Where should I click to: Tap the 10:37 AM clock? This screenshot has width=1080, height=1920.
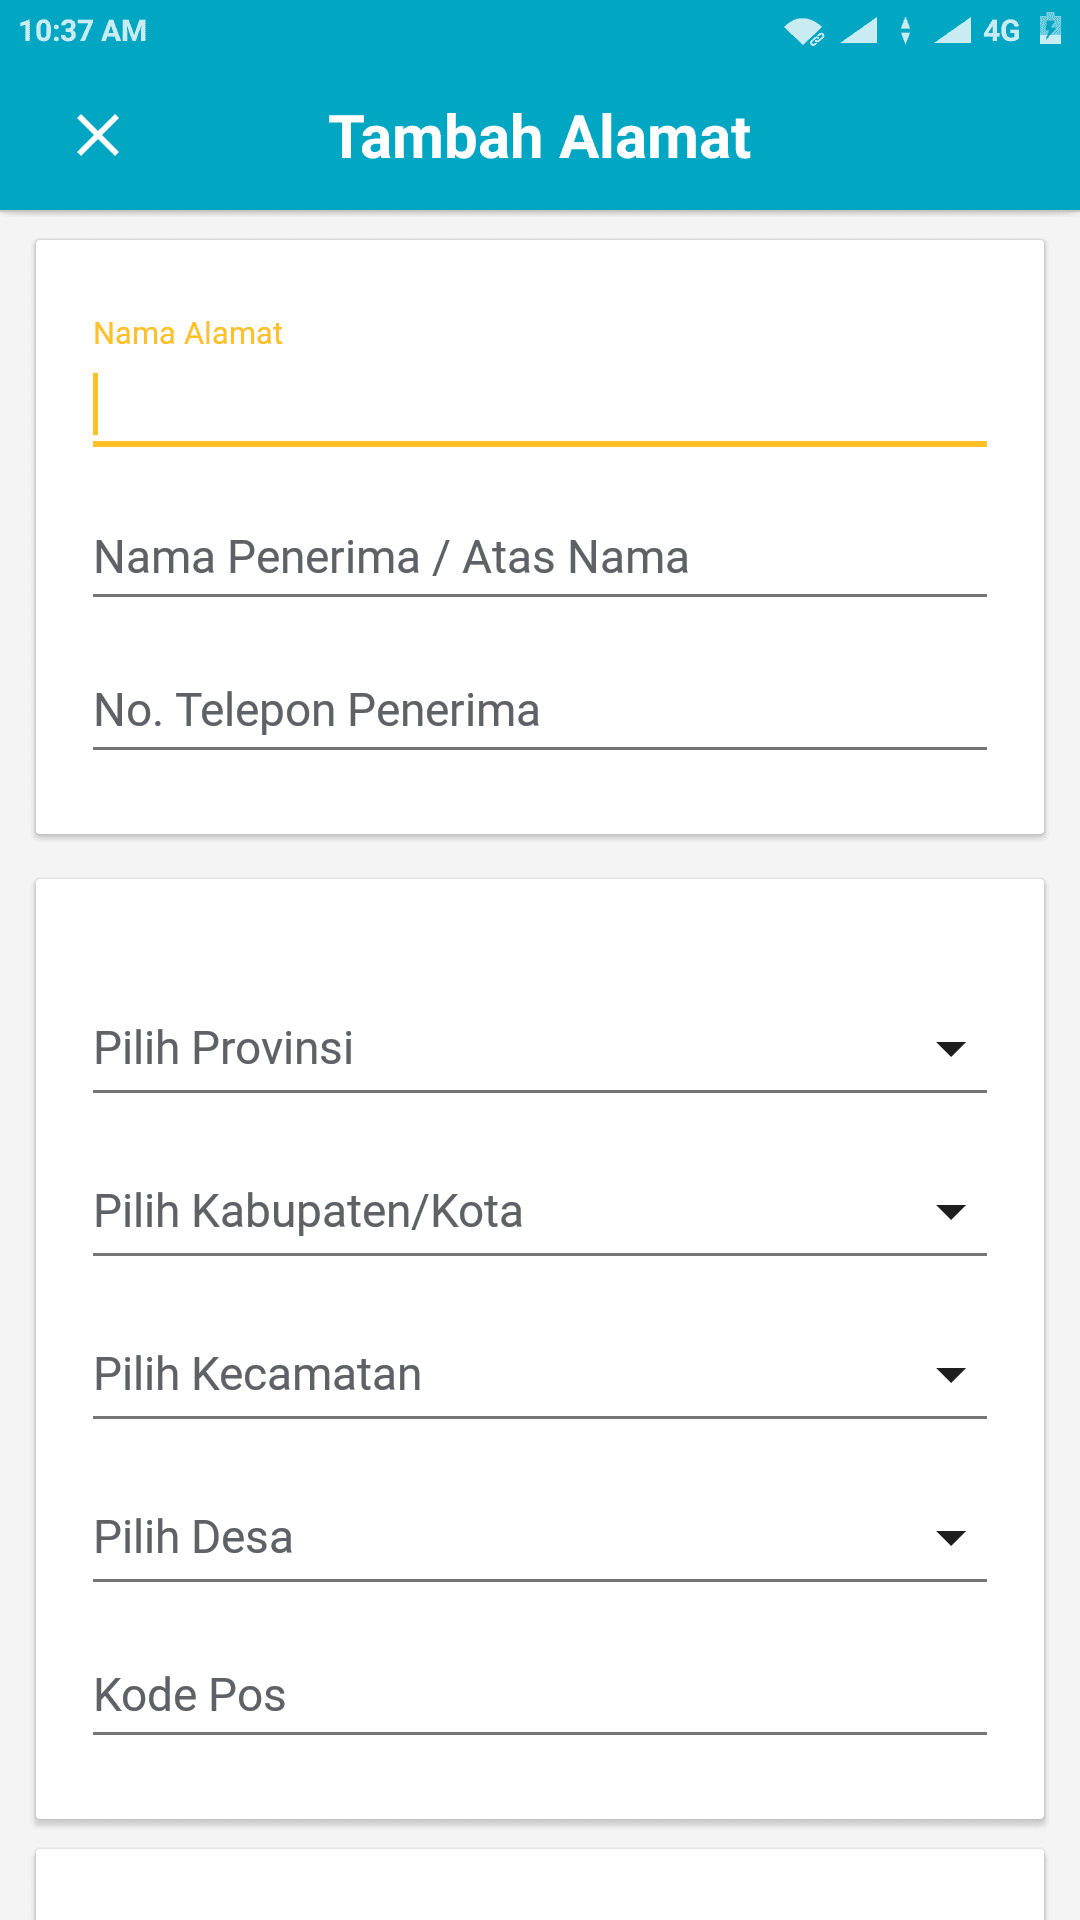click(83, 31)
